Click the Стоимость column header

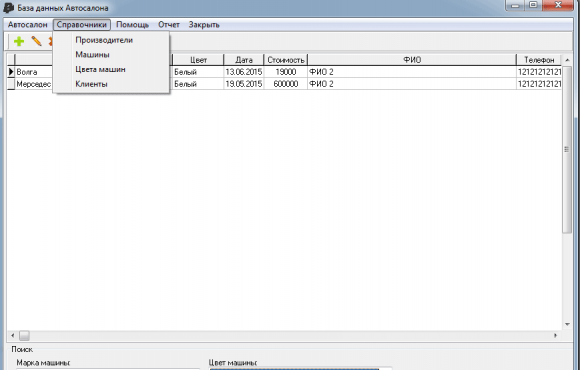click(286, 60)
